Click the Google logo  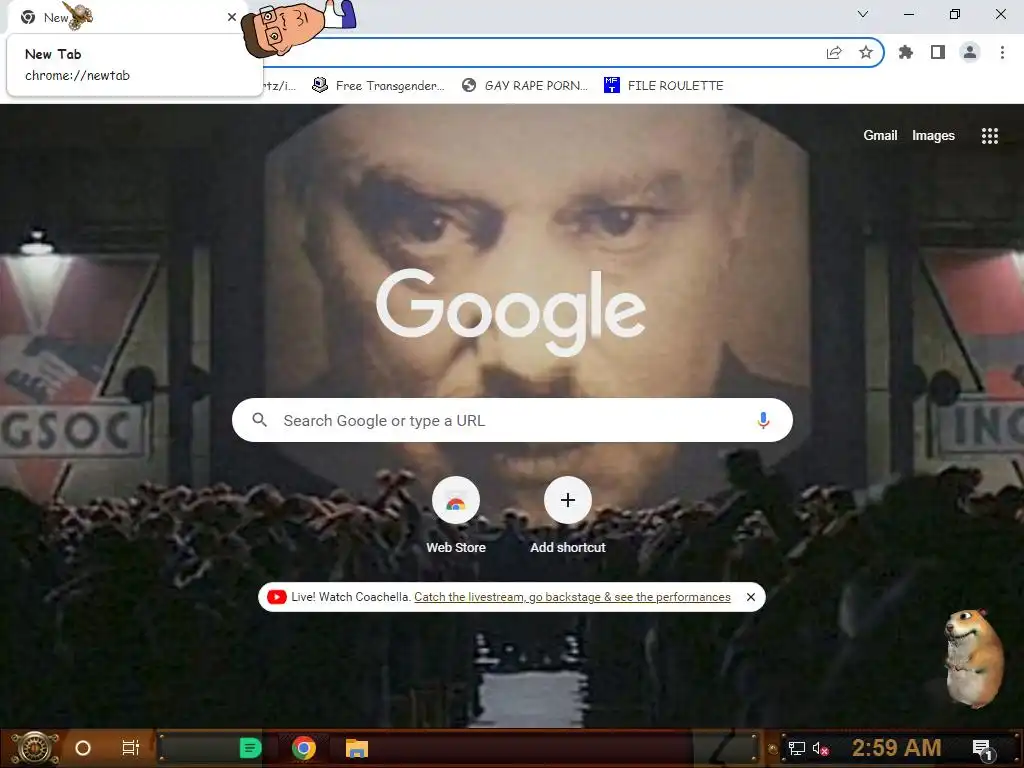[511, 312]
